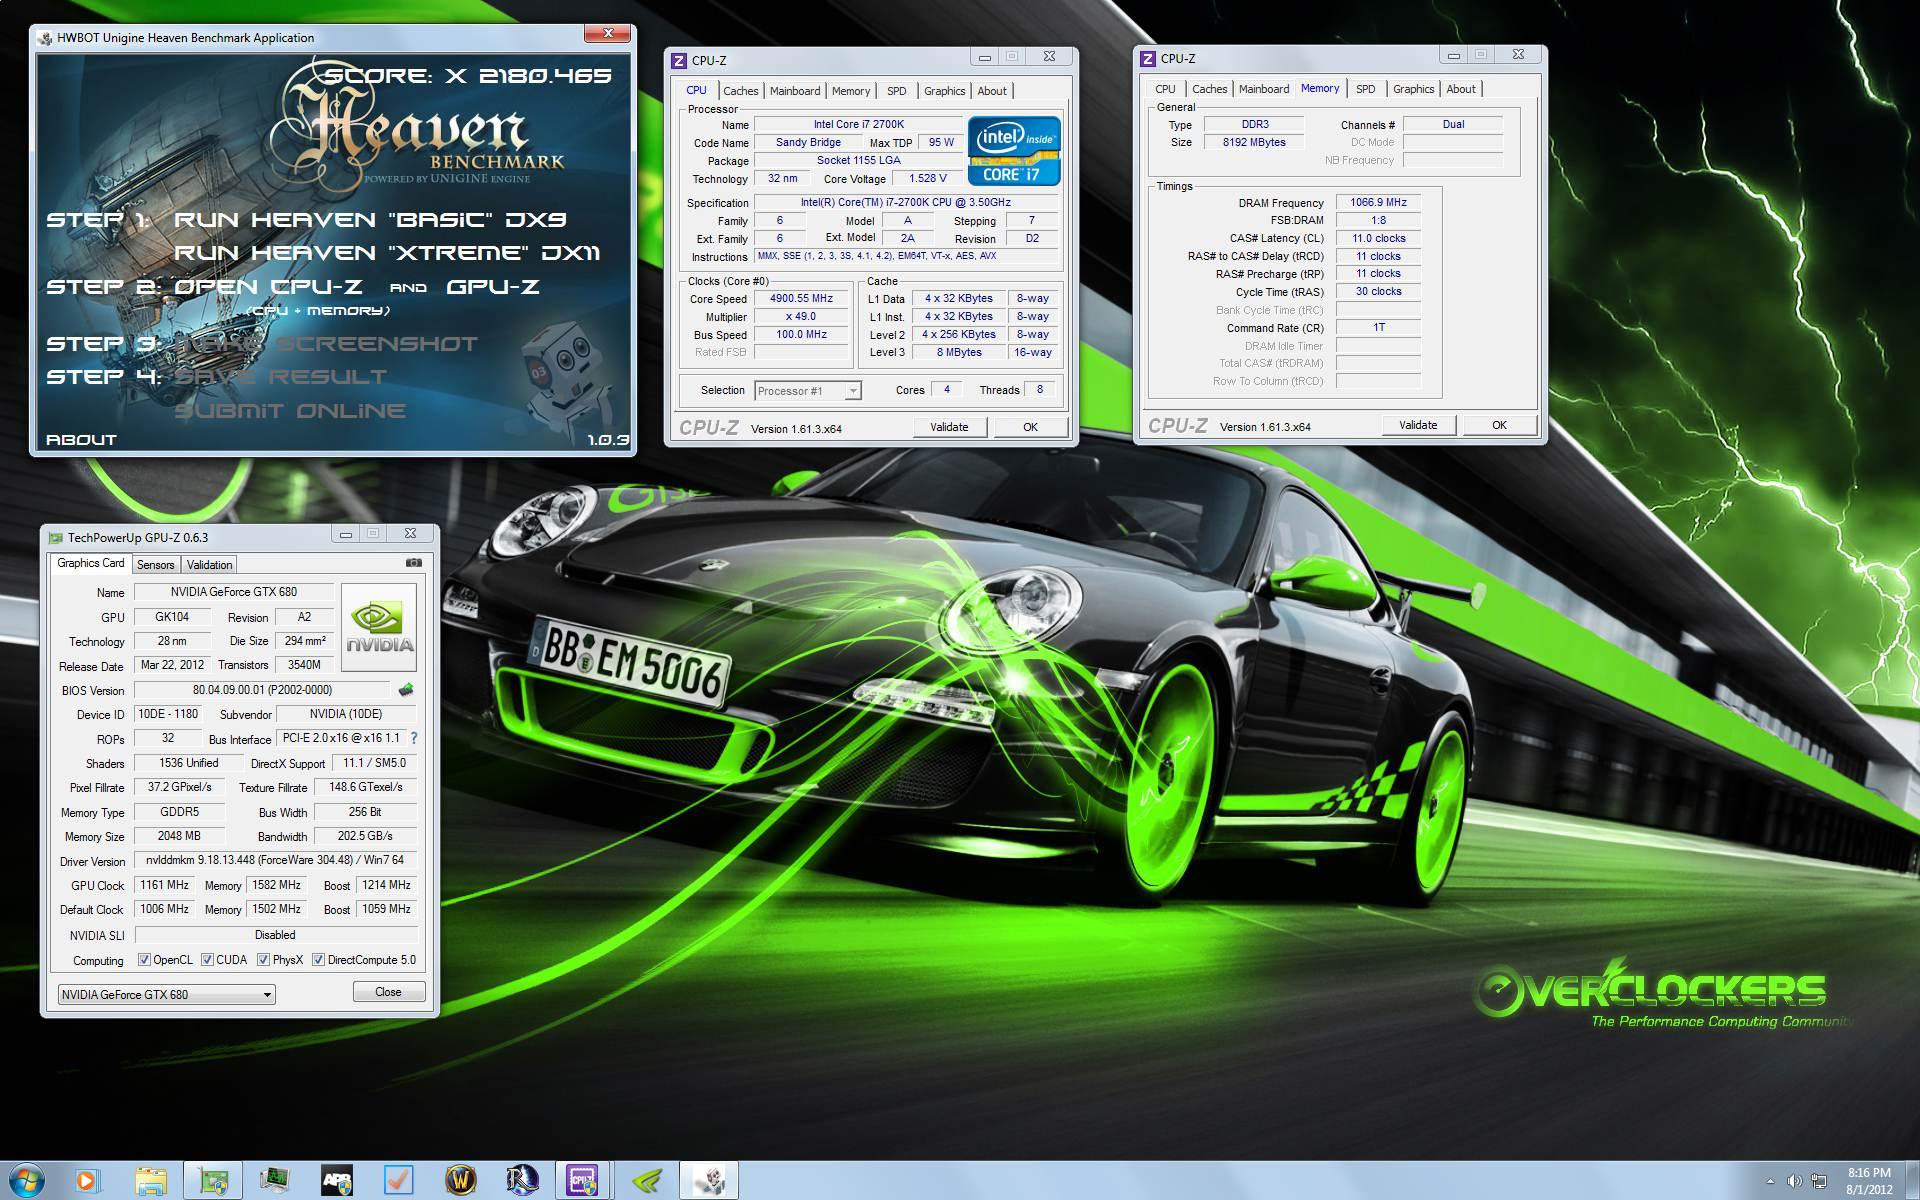Switch to the Mainboard tab in the CPU-Z CPU window
Image resolution: width=1920 pixels, height=1200 pixels.
[795, 91]
